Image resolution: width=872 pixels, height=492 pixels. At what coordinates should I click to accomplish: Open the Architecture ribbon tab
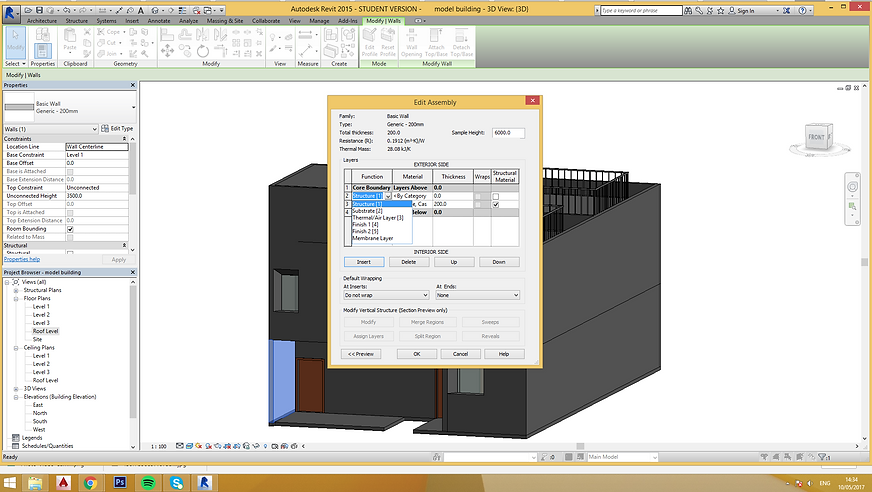pyautogui.click(x=42, y=20)
